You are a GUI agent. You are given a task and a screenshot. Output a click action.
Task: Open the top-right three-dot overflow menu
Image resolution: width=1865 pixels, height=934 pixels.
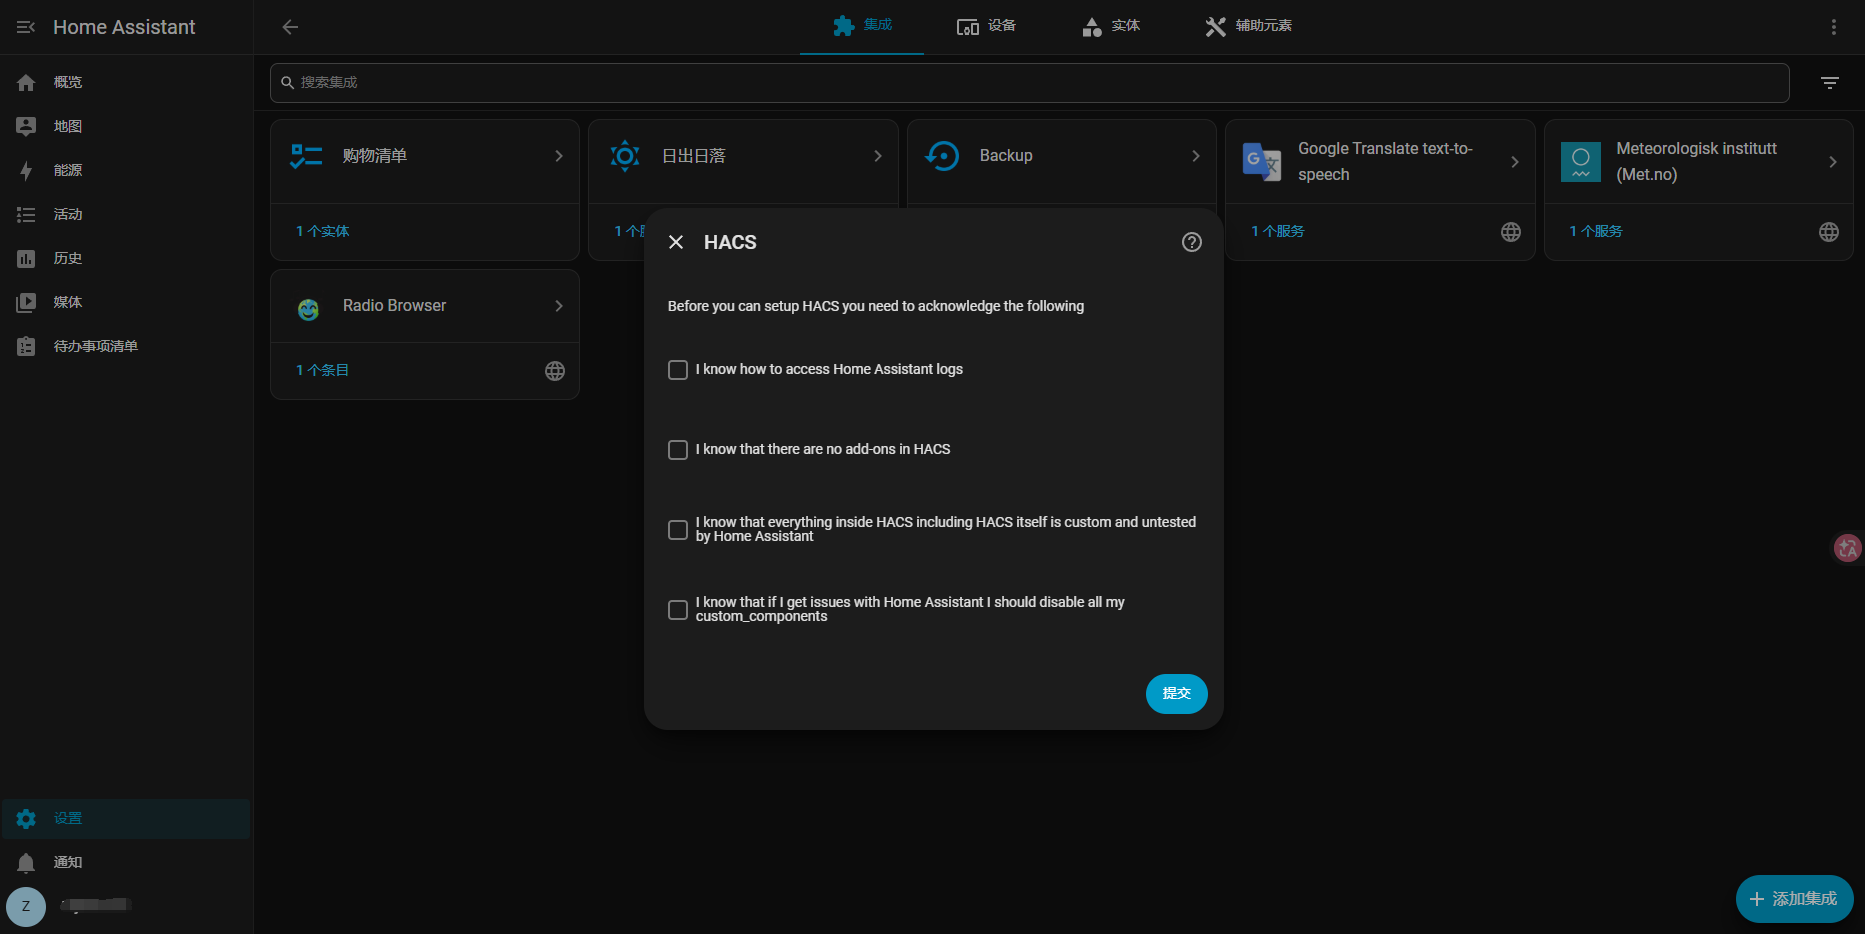[x=1833, y=27]
